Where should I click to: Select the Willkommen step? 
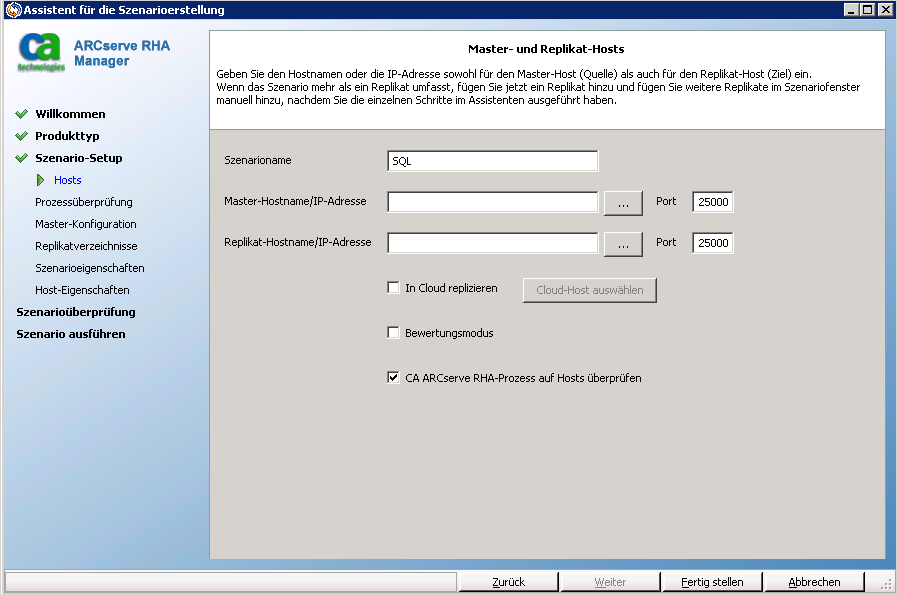click(x=70, y=114)
